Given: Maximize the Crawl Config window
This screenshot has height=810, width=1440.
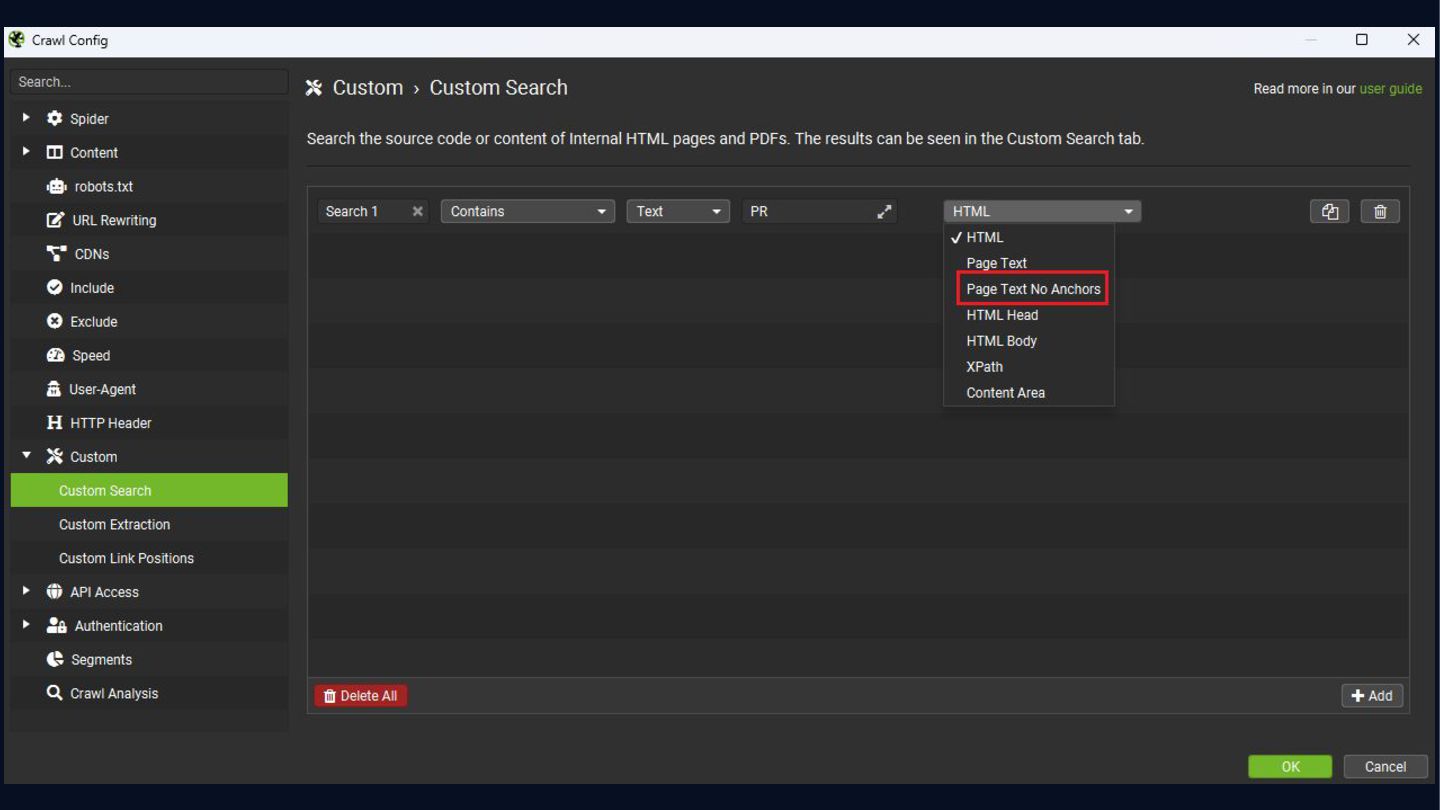Looking at the screenshot, I should [x=1361, y=40].
